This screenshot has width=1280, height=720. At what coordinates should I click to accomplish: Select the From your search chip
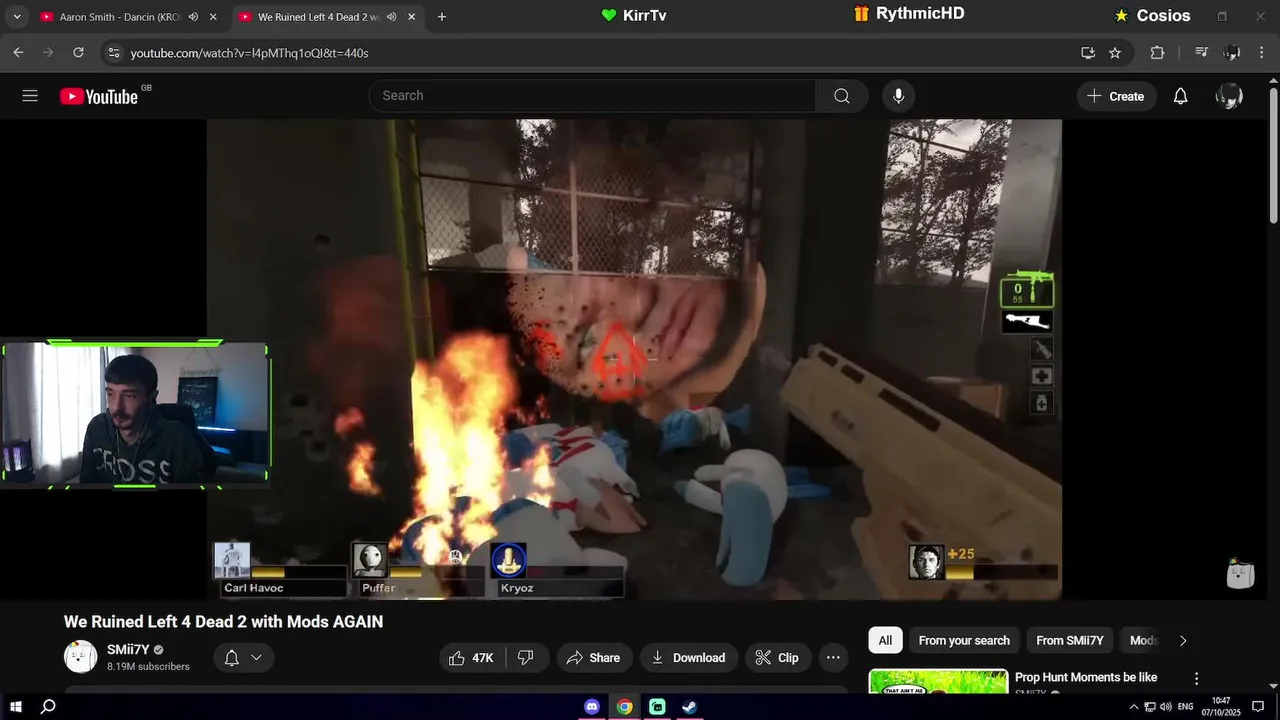pyautogui.click(x=964, y=641)
